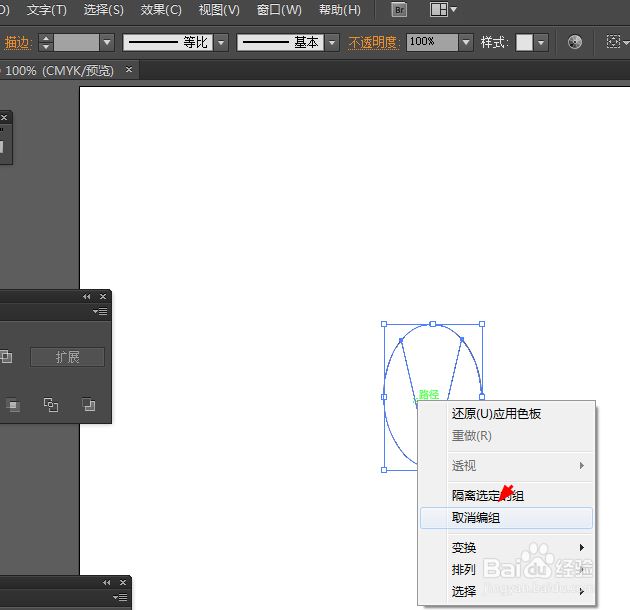This screenshot has height=610, width=630.
Task: Open the 等比 width profile dropdown
Action: coord(221,42)
